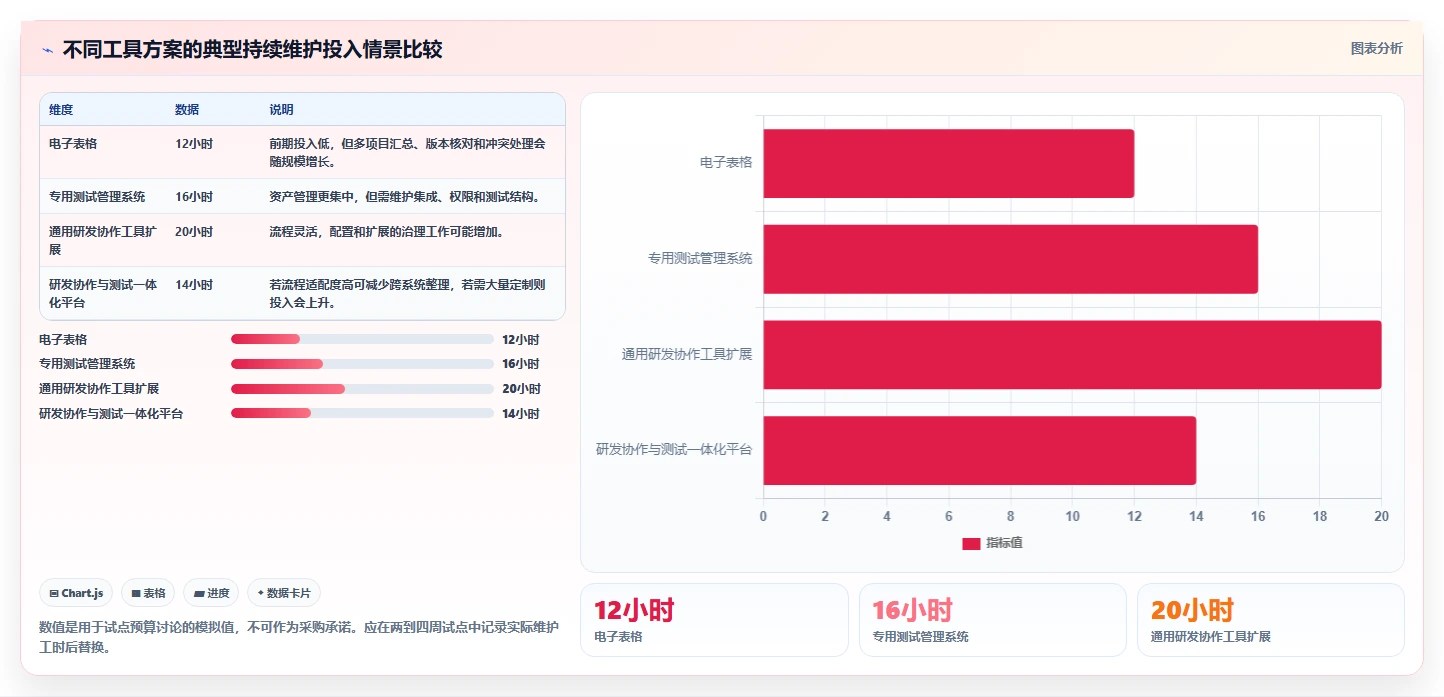Click the description starting 资产管理更集中
1444x697 pixels.
tap(405, 197)
